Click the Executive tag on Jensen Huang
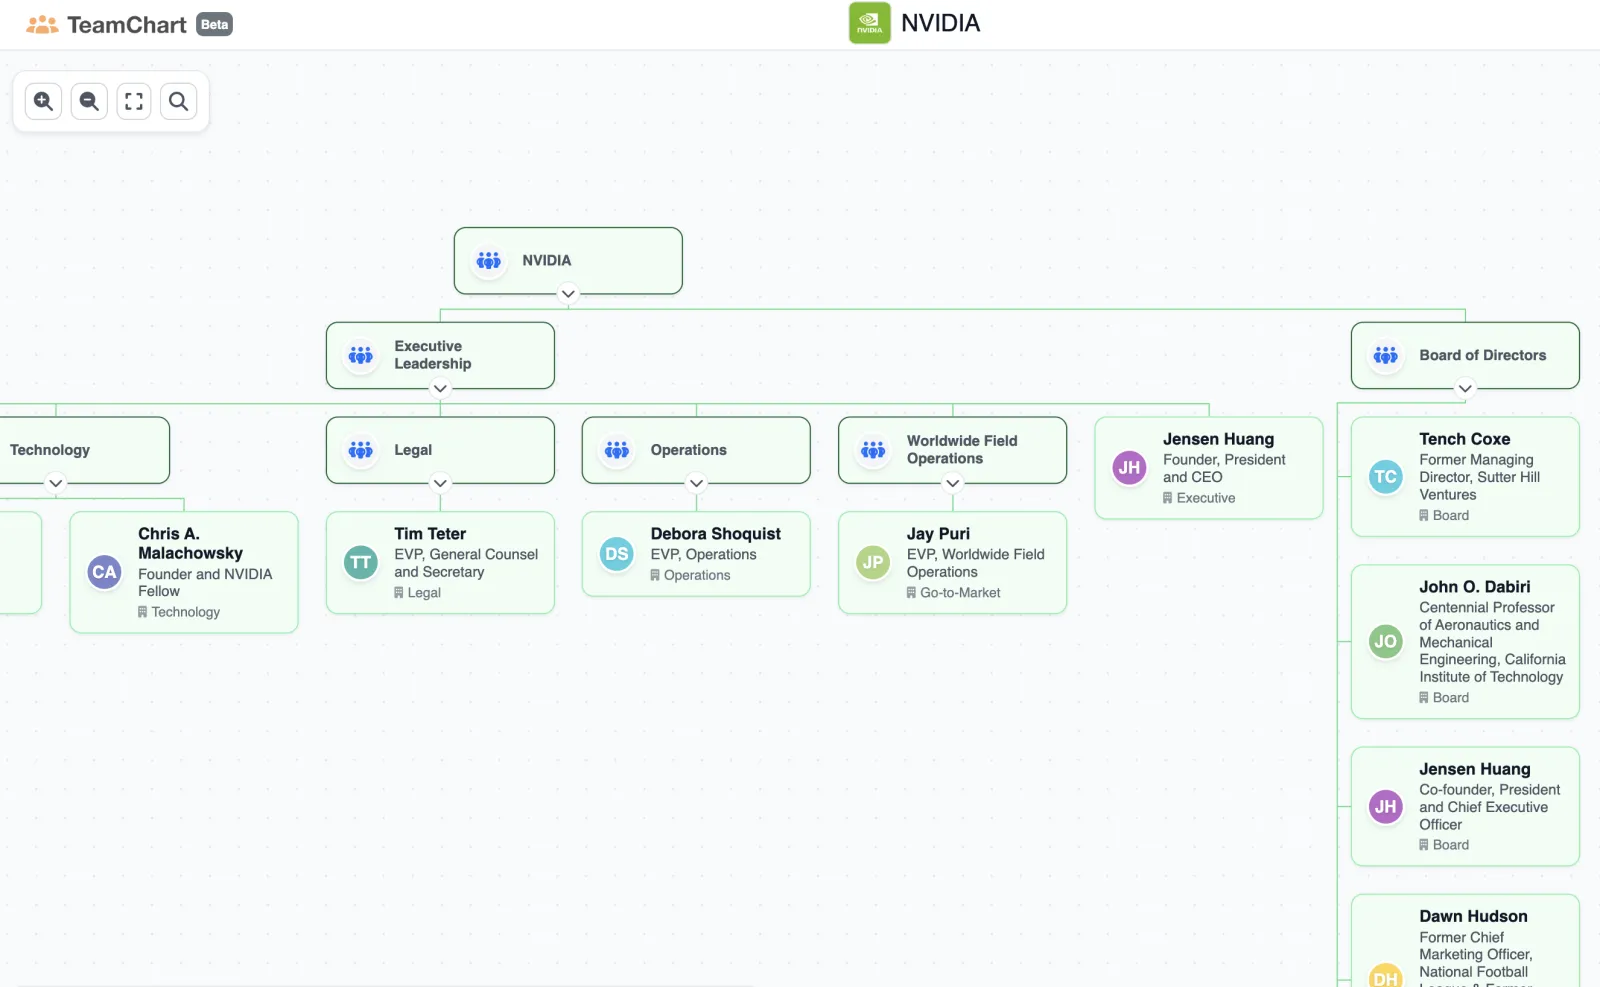The width and height of the screenshot is (1600, 987). click(1199, 498)
